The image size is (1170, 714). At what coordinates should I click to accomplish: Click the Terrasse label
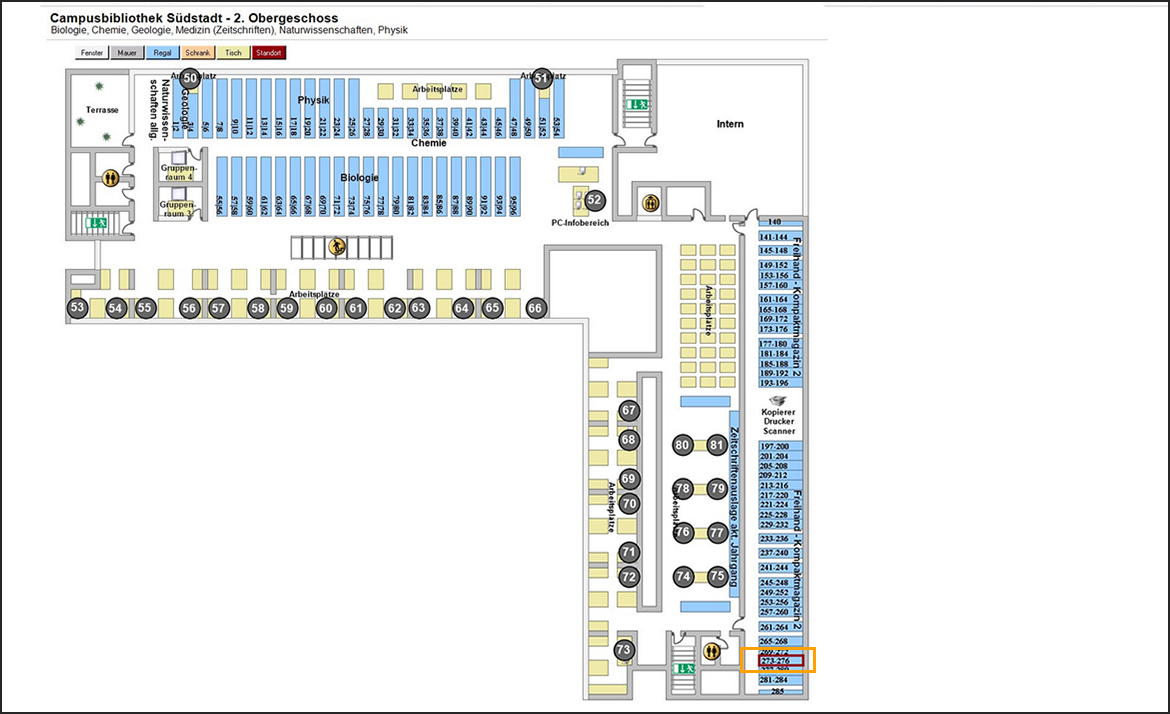coord(102,110)
